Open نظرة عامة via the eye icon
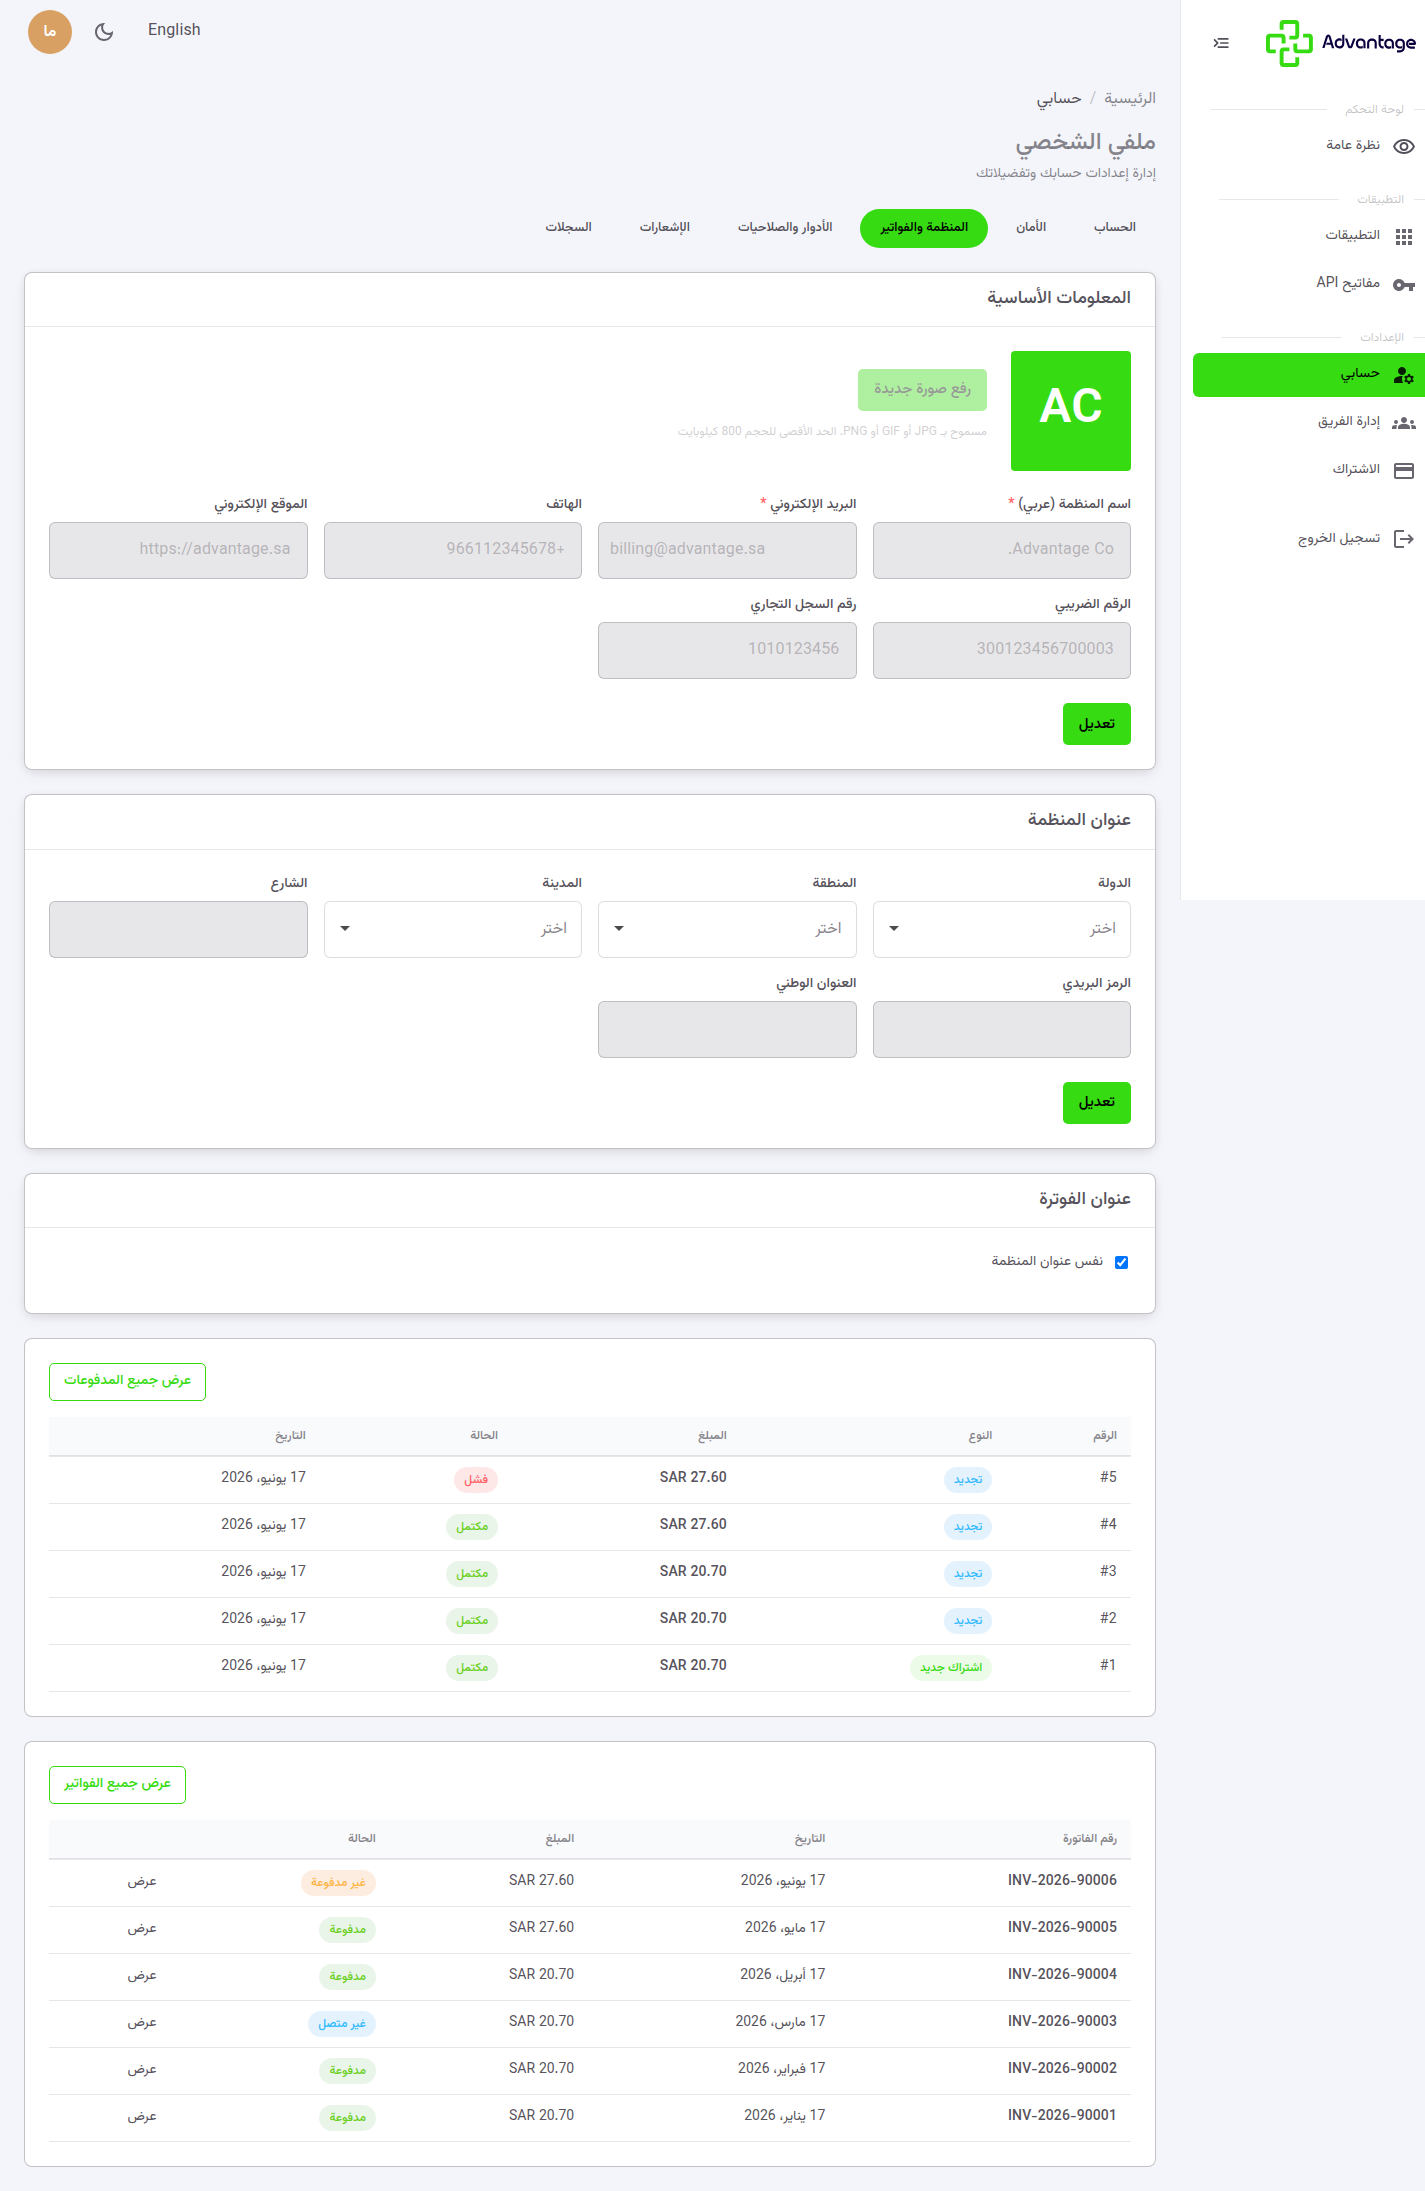This screenshot has width=1425, height=2191. click(1404, 146)
